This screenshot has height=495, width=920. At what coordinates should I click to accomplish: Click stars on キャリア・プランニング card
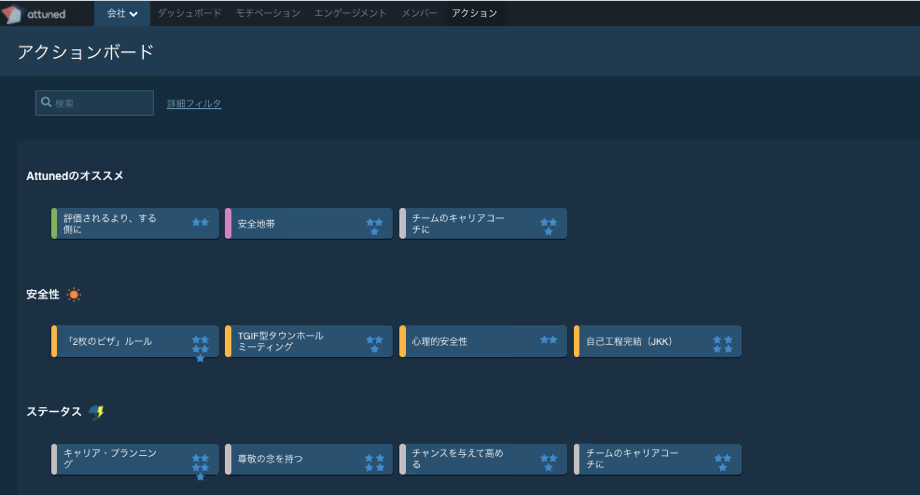click(x=200, y=467)
